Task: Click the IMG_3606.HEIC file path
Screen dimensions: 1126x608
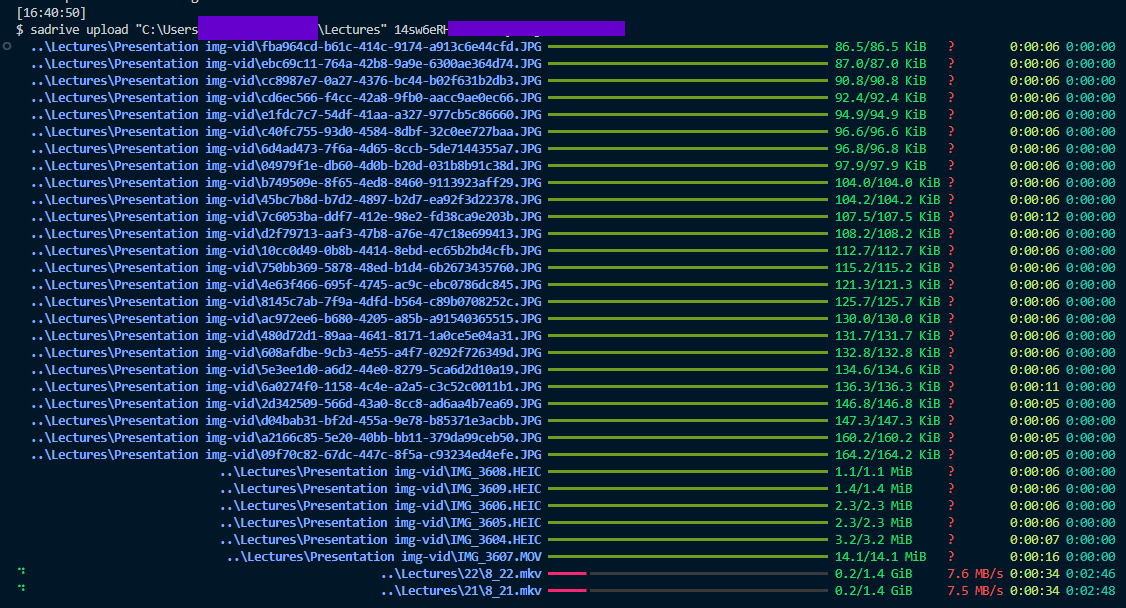Action: 381,505
